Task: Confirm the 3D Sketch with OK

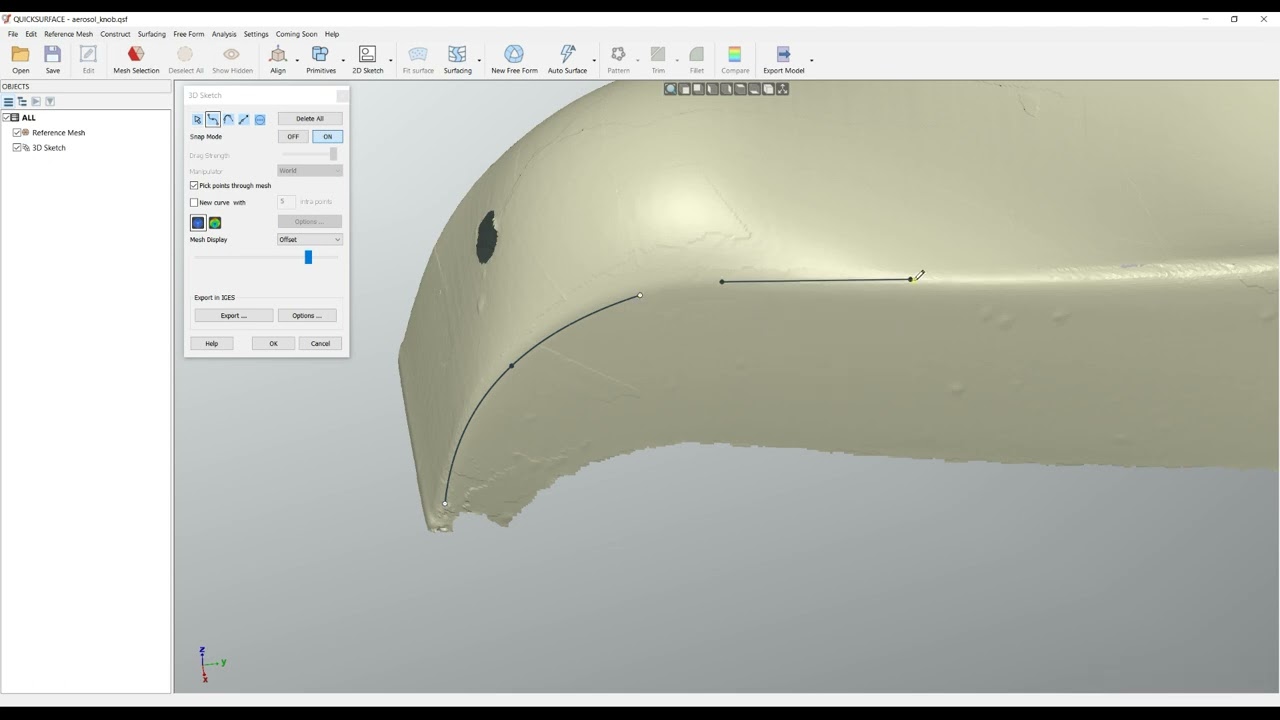Action: (x=273, y=344)
